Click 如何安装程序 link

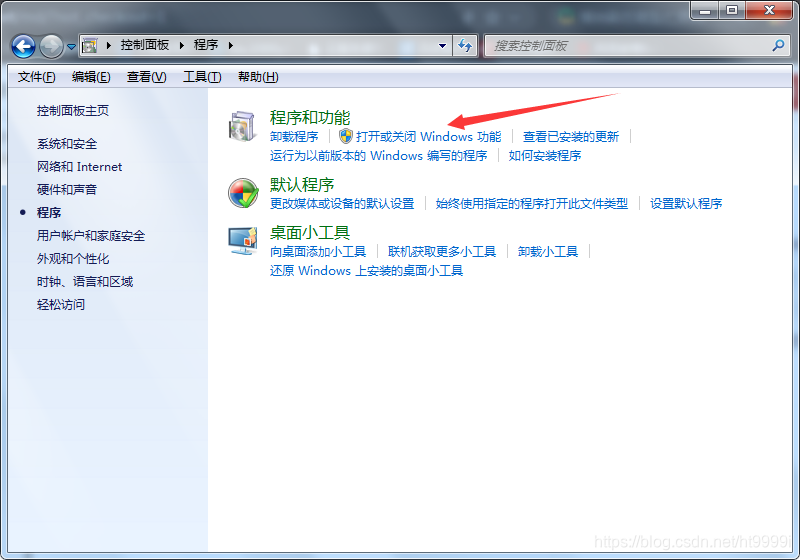(545, 156)
